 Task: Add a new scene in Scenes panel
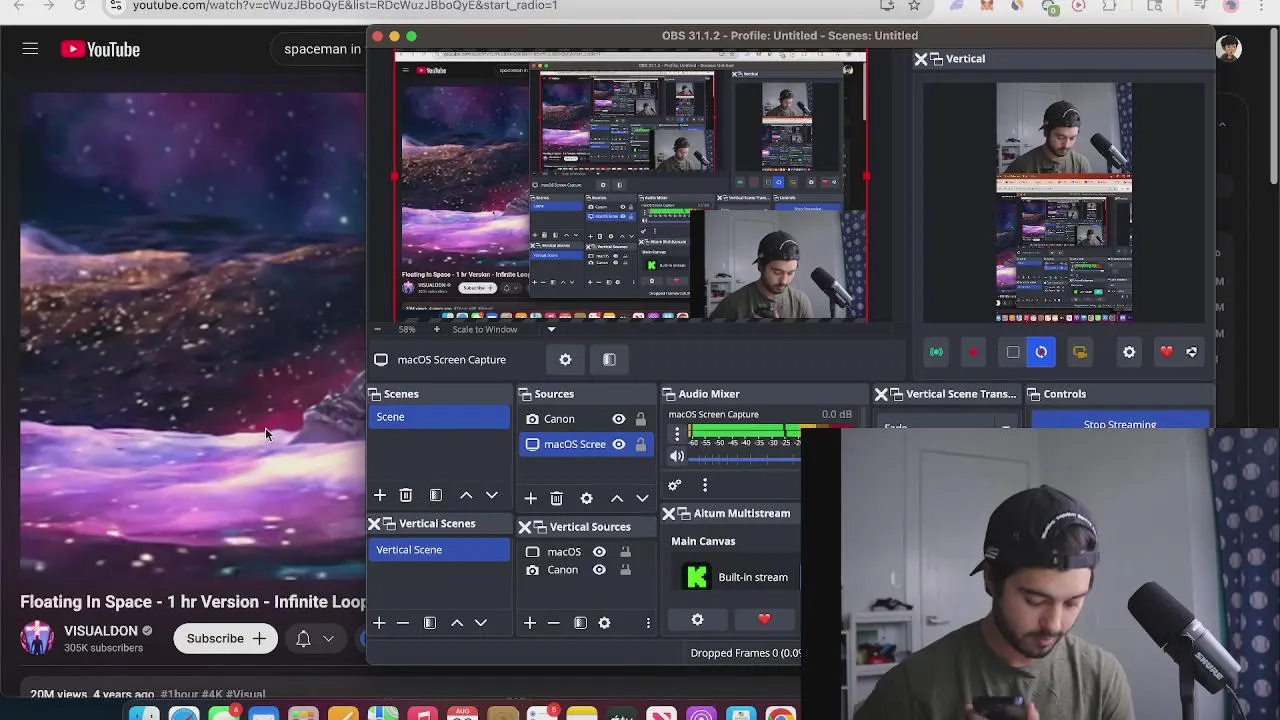[380, 496]
